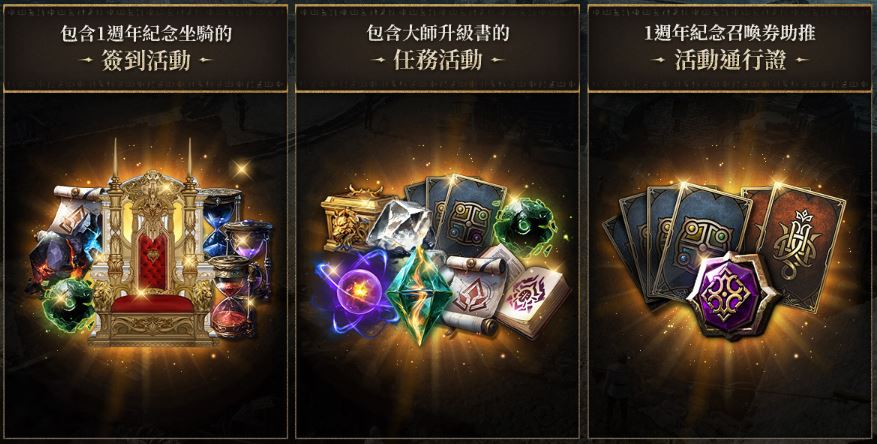The width and height of the screenshot is (877, 444).
Task: Open the 任務活動 header
Action: point(437,60)
